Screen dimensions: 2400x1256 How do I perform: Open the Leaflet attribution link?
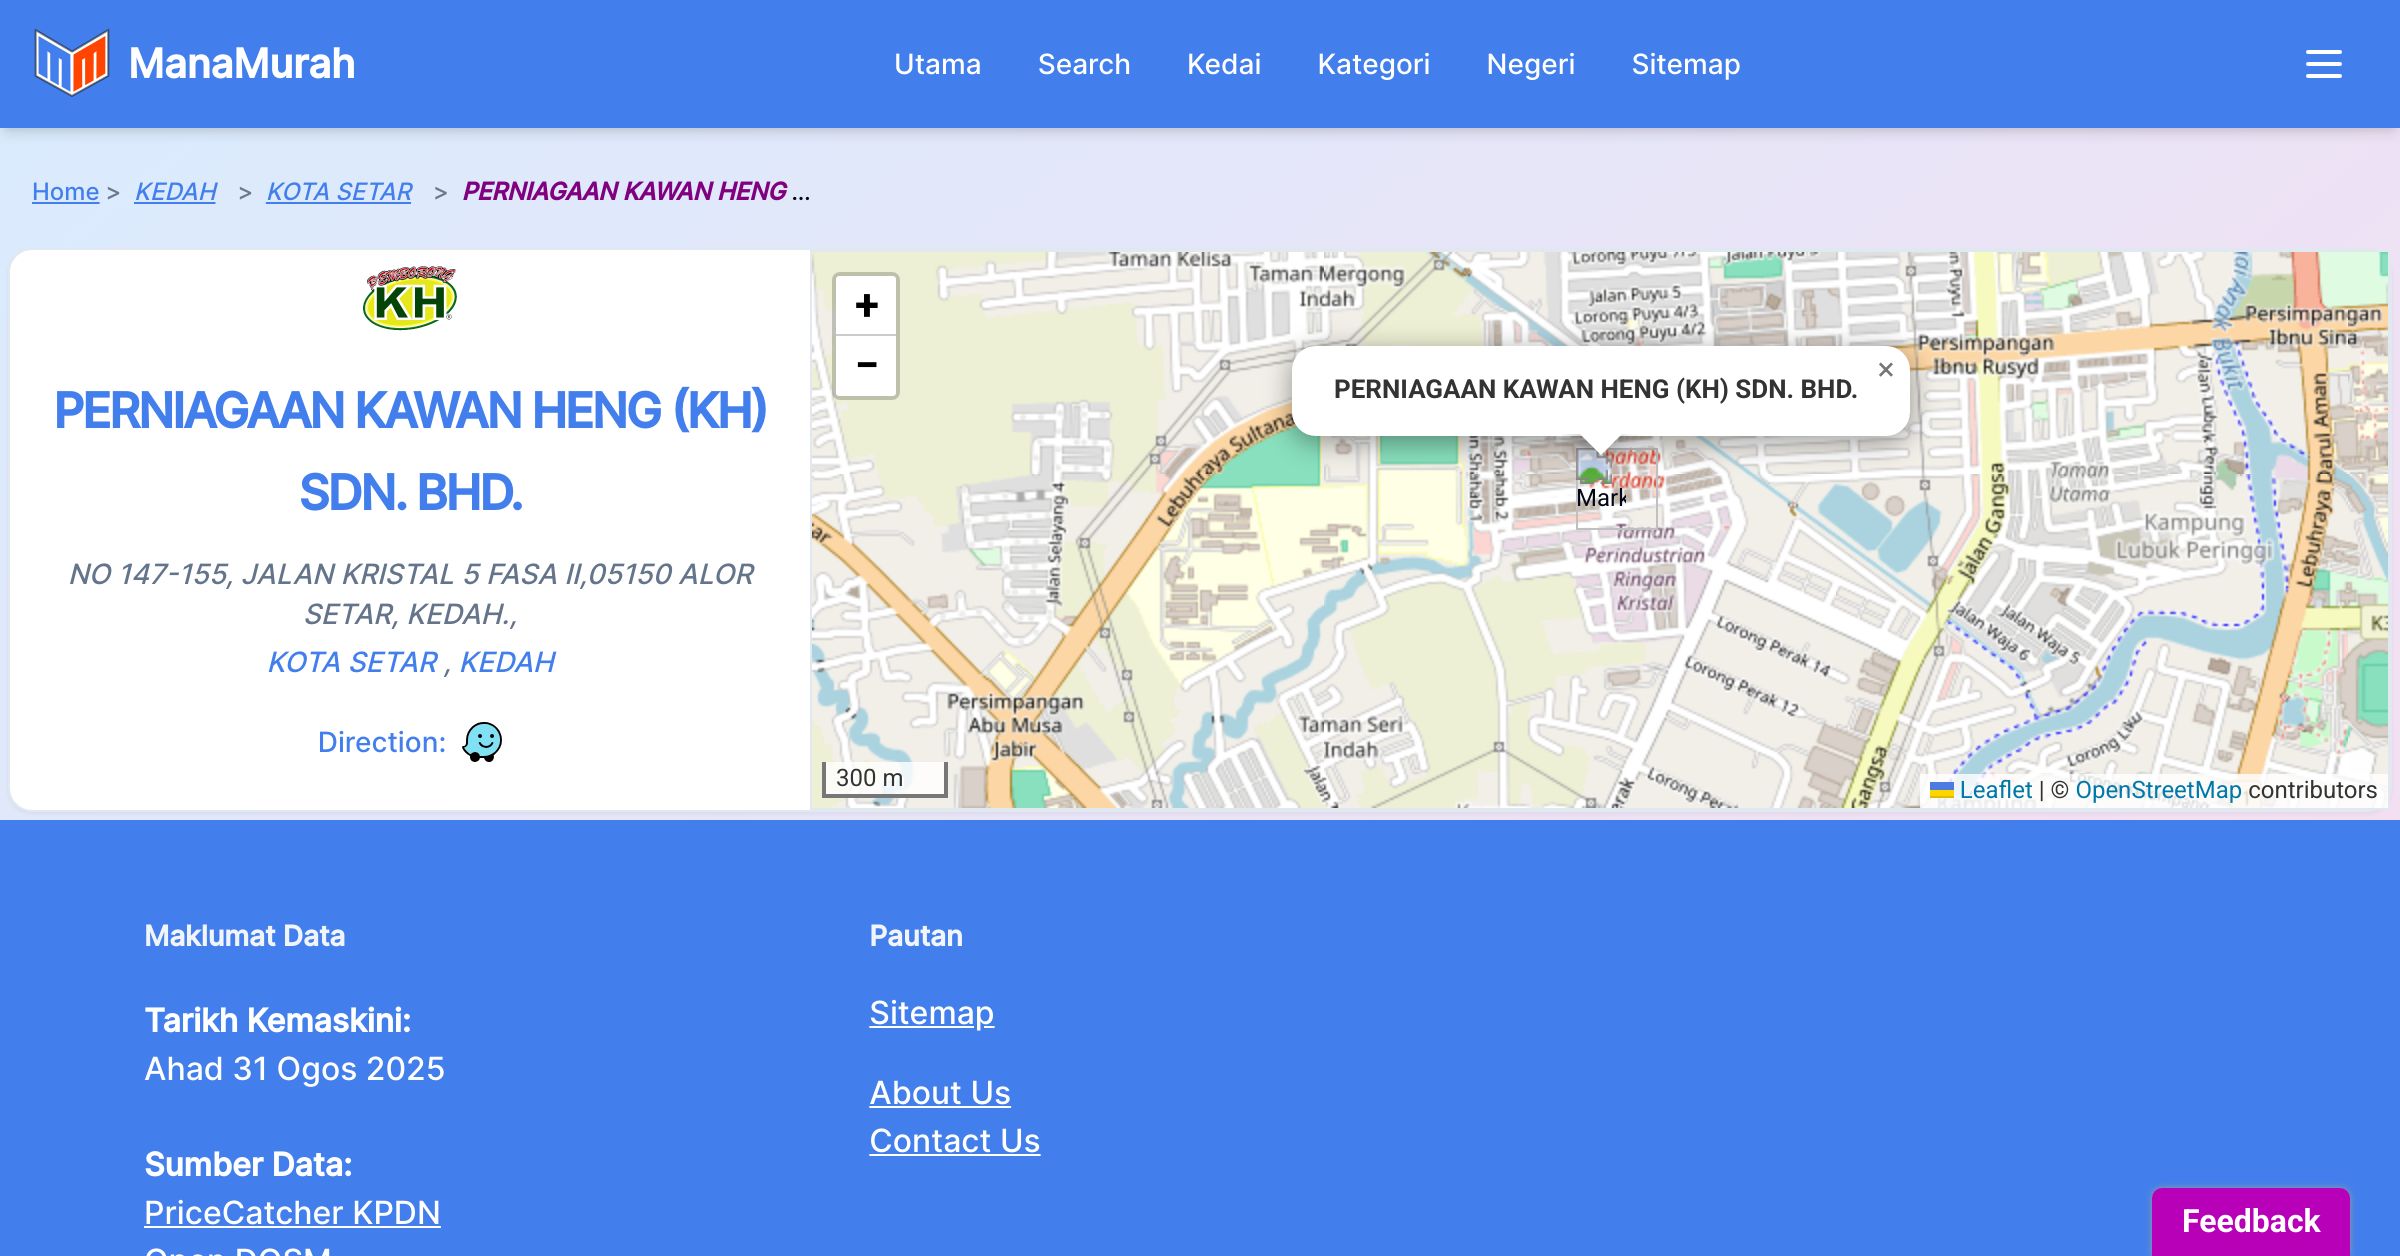tap(1994, 790)
